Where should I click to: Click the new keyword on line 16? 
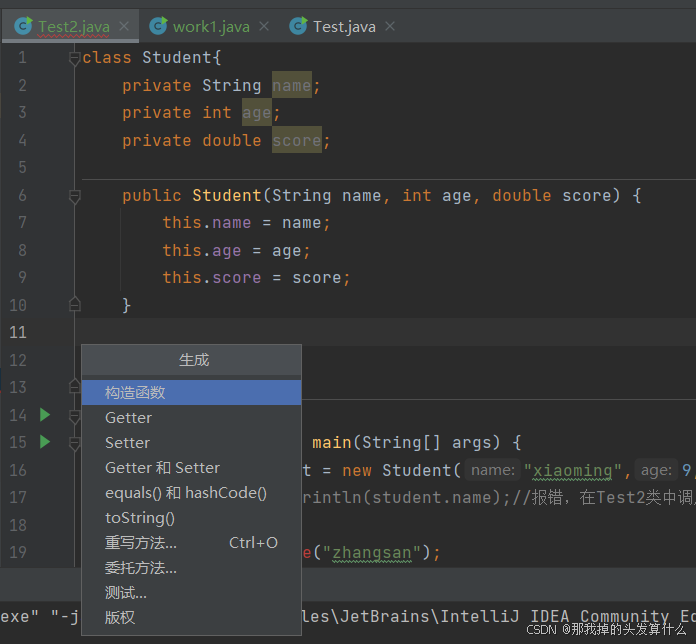coord(356,470)
